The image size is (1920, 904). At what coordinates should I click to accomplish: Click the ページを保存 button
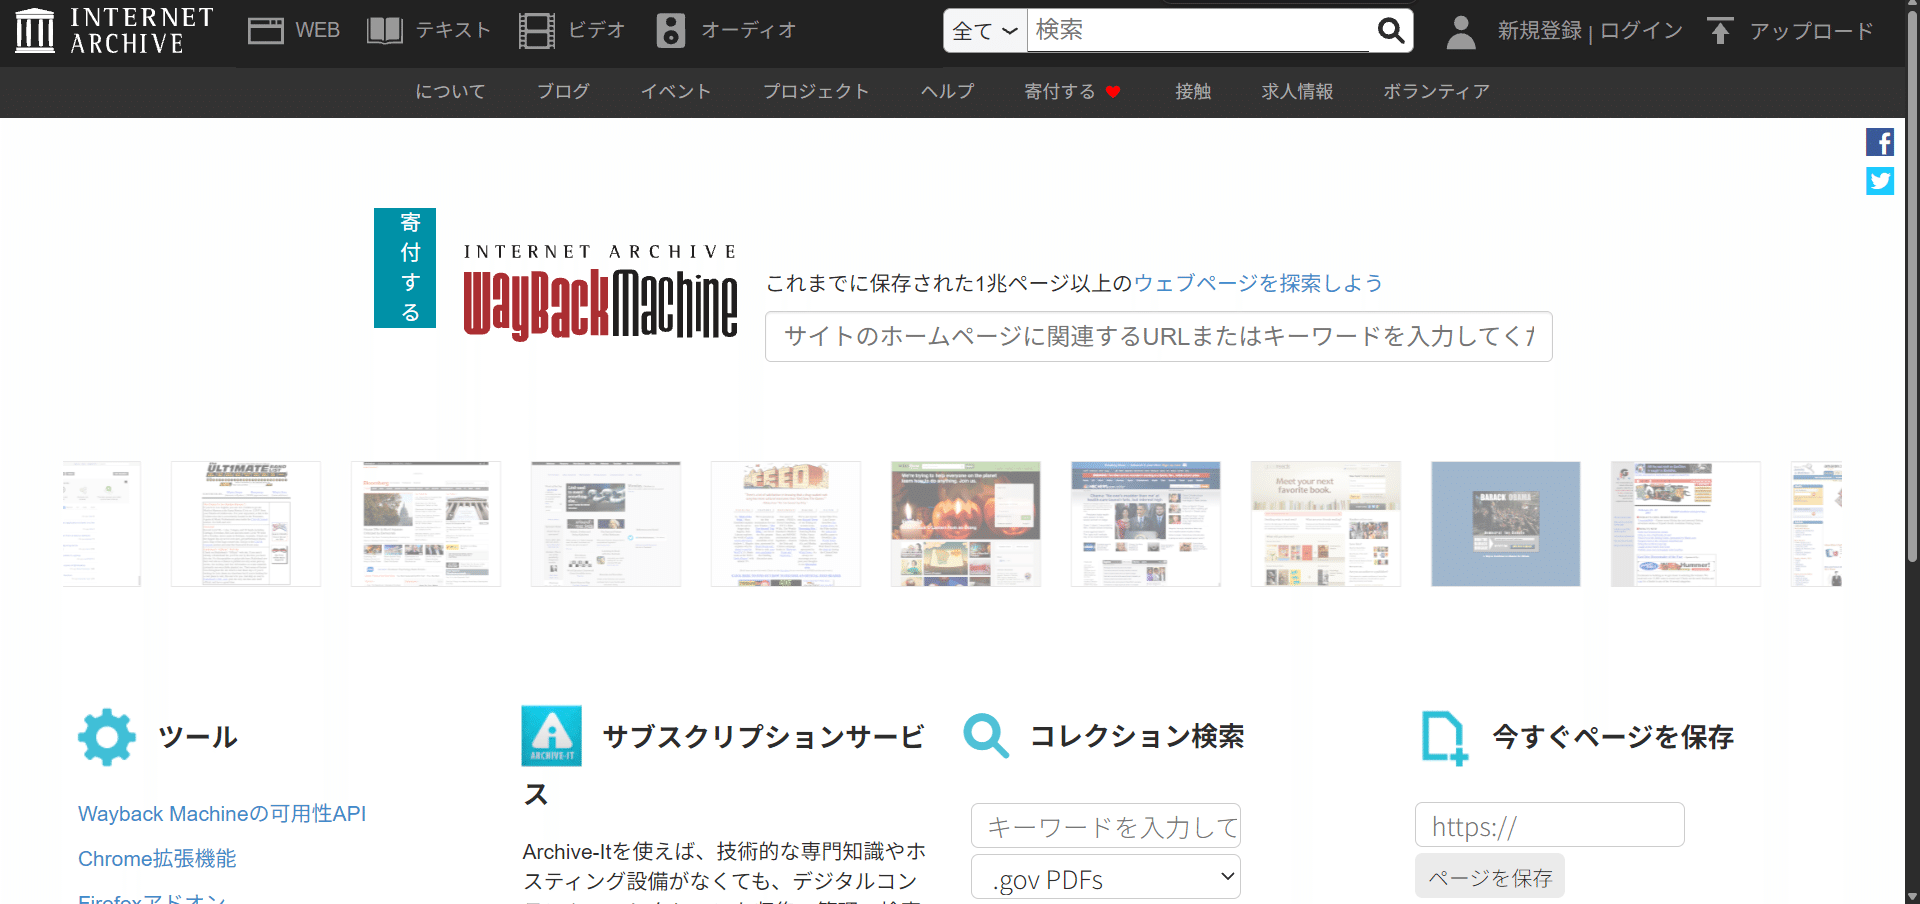(1490, 878)
